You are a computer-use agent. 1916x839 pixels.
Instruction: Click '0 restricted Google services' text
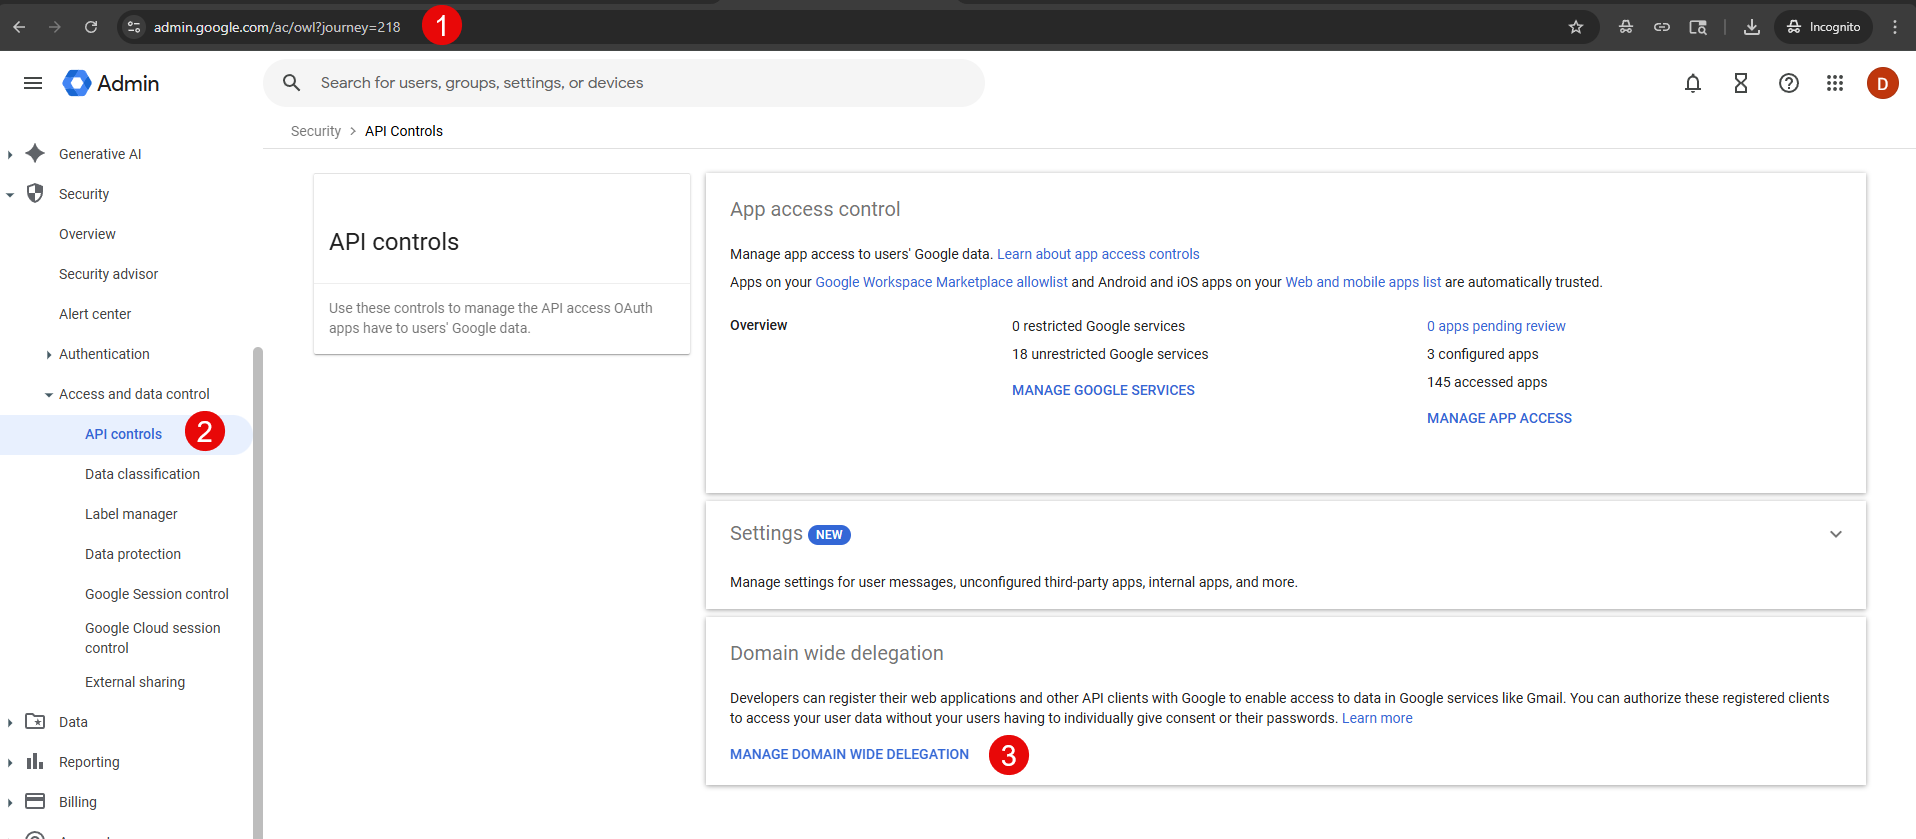click(x=1098, y=326)
